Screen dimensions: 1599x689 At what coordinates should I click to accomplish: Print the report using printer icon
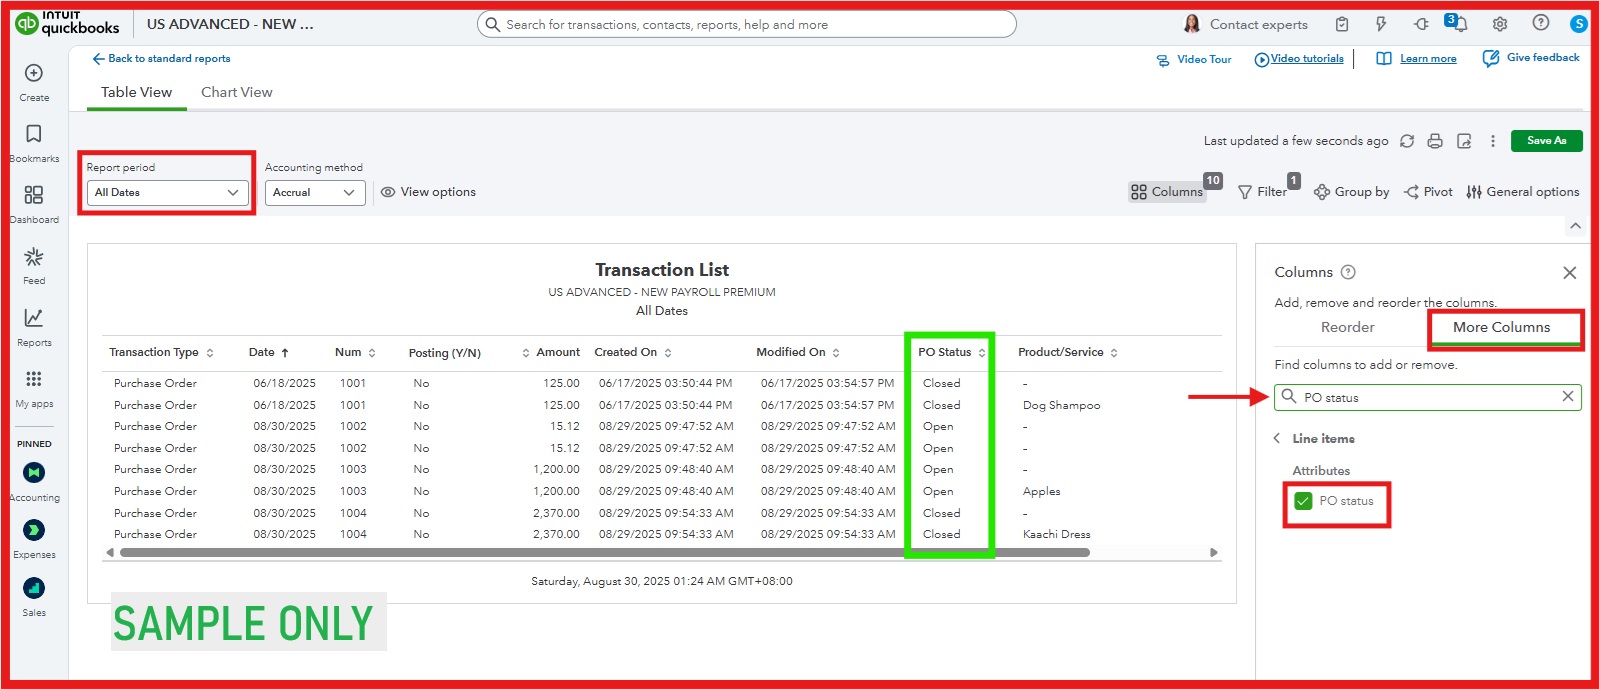pyautogui.click(x=1435, y=141)
